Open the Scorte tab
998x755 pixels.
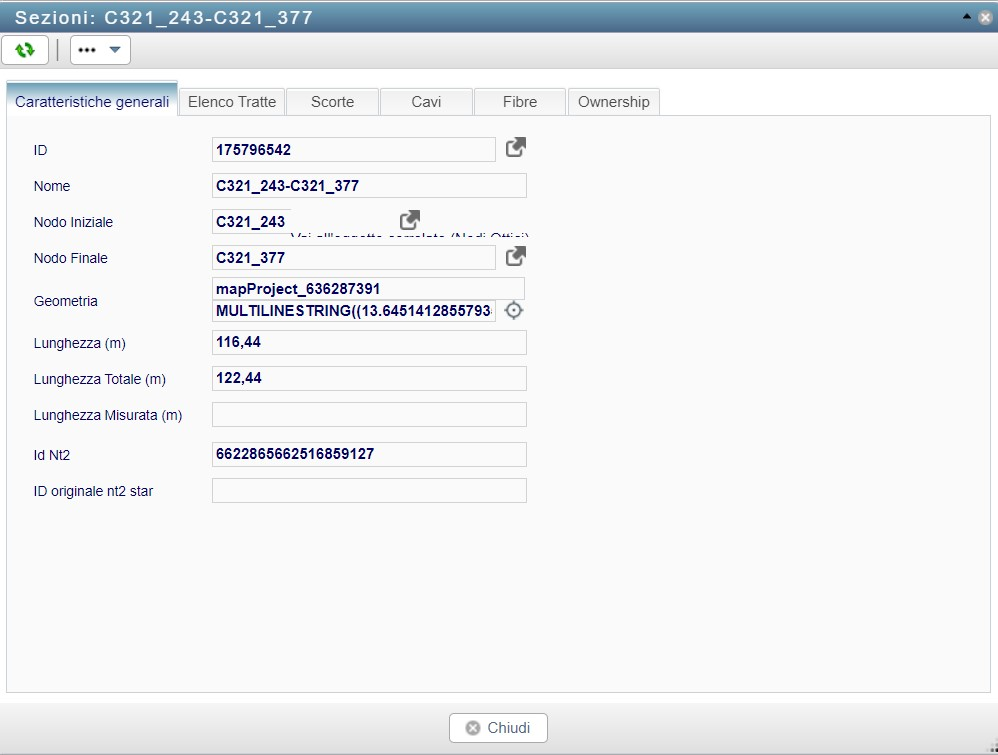[332, 102]
